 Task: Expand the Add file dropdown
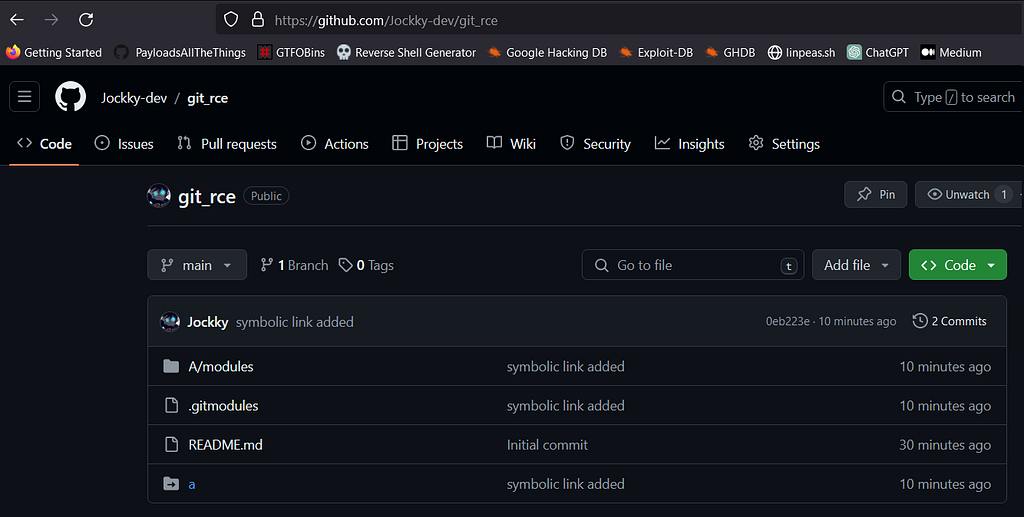(856, 265)
